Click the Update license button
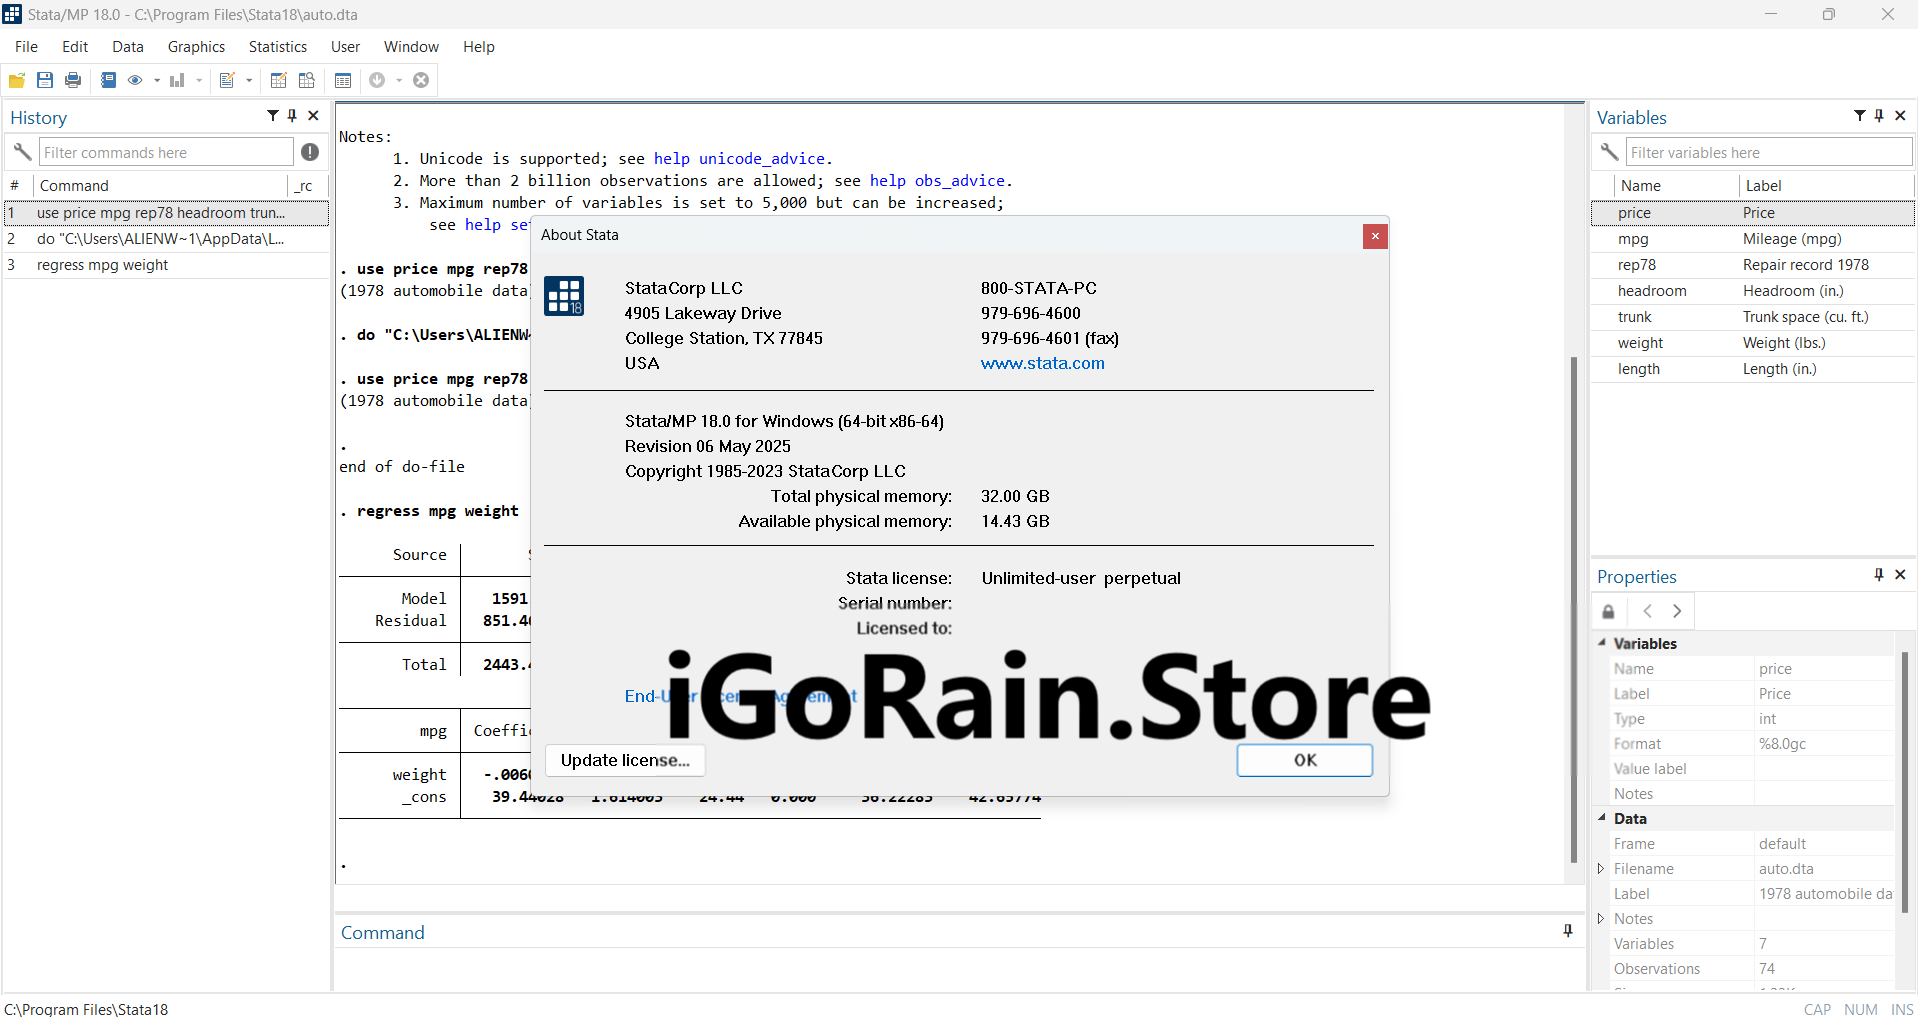This screenshot has width=1918, height=1017. [x=625, y=760]
